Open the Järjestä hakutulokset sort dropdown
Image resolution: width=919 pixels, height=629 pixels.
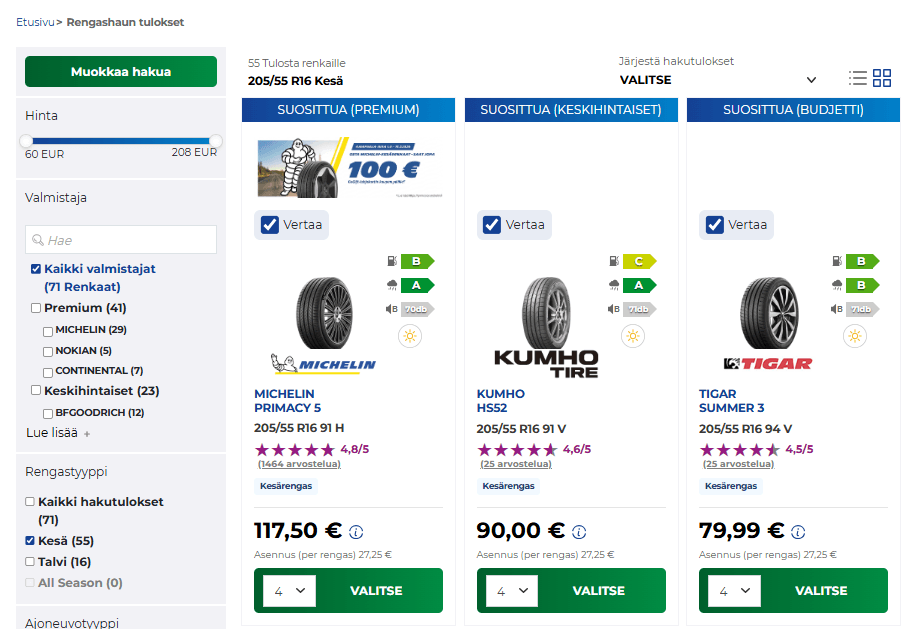point(718,80)
